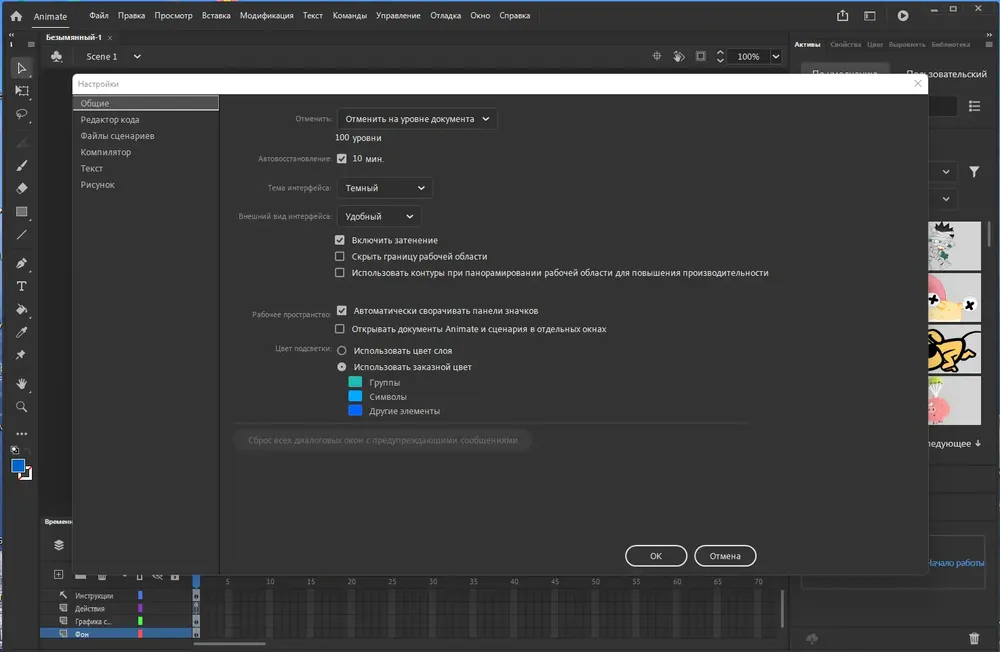Screen dimensions: 1000x652
Task: Pick the Символы highlight color swatch
Action: pos(355,396)
